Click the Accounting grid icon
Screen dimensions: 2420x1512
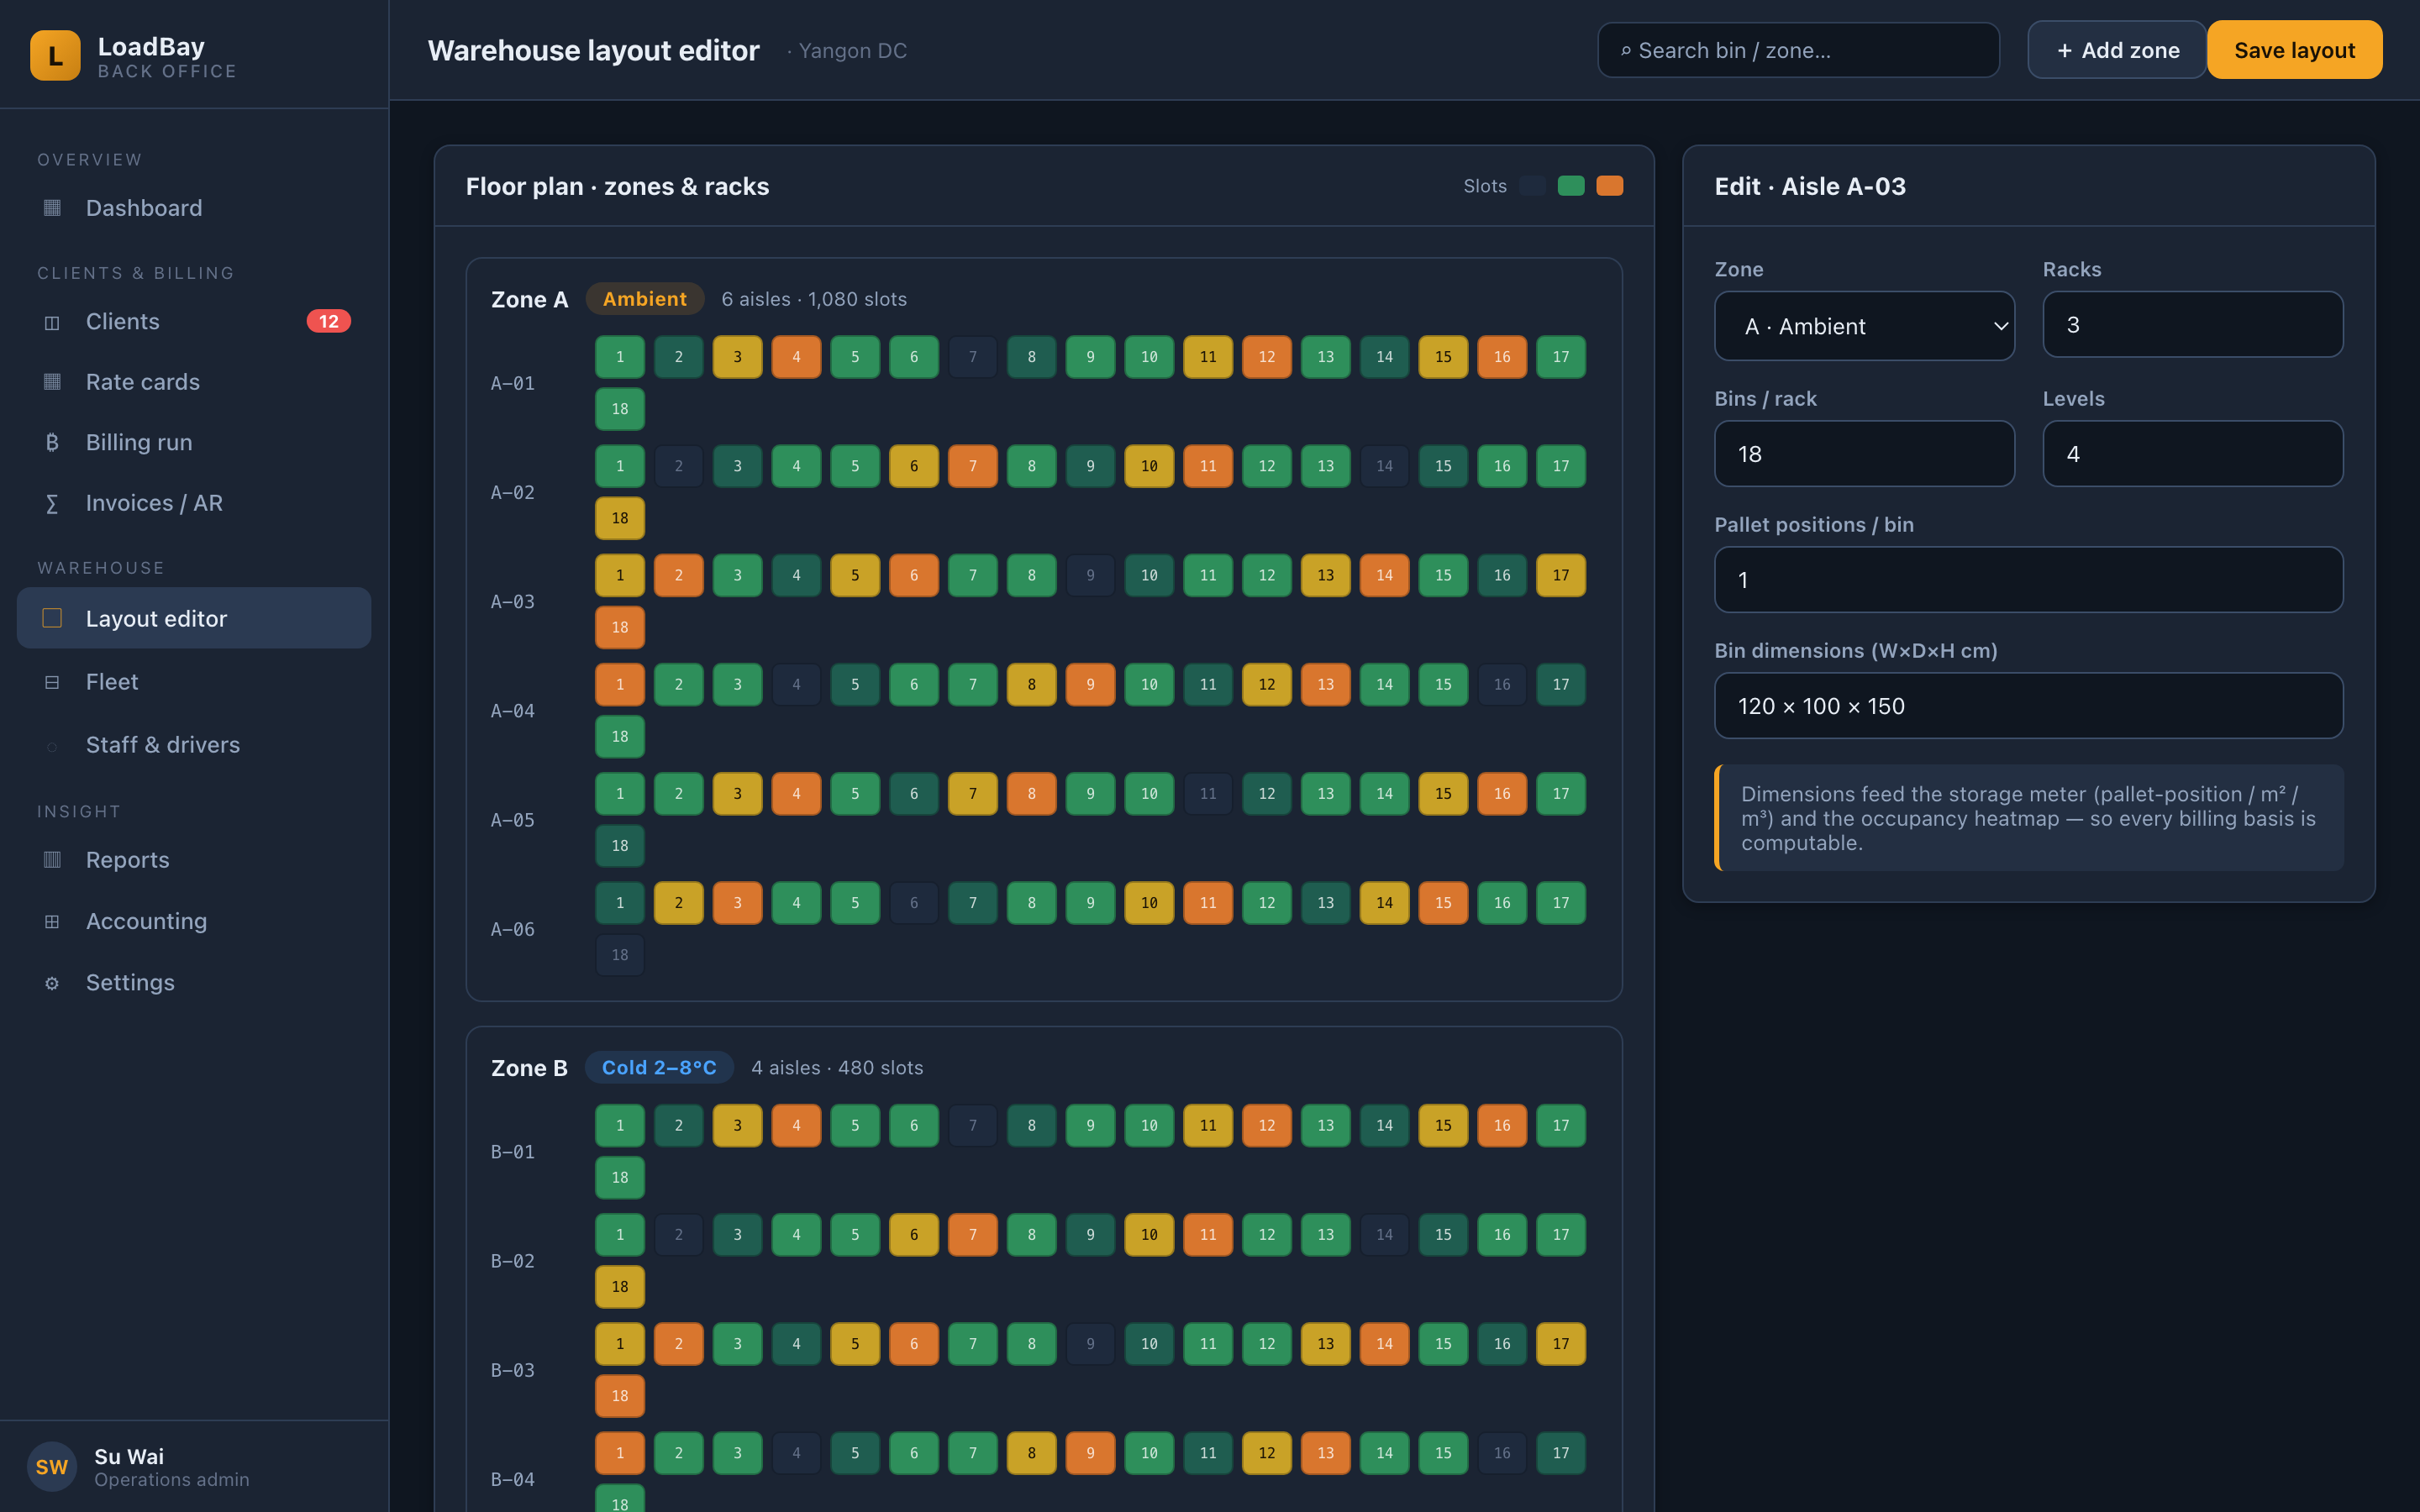(52, 921)
